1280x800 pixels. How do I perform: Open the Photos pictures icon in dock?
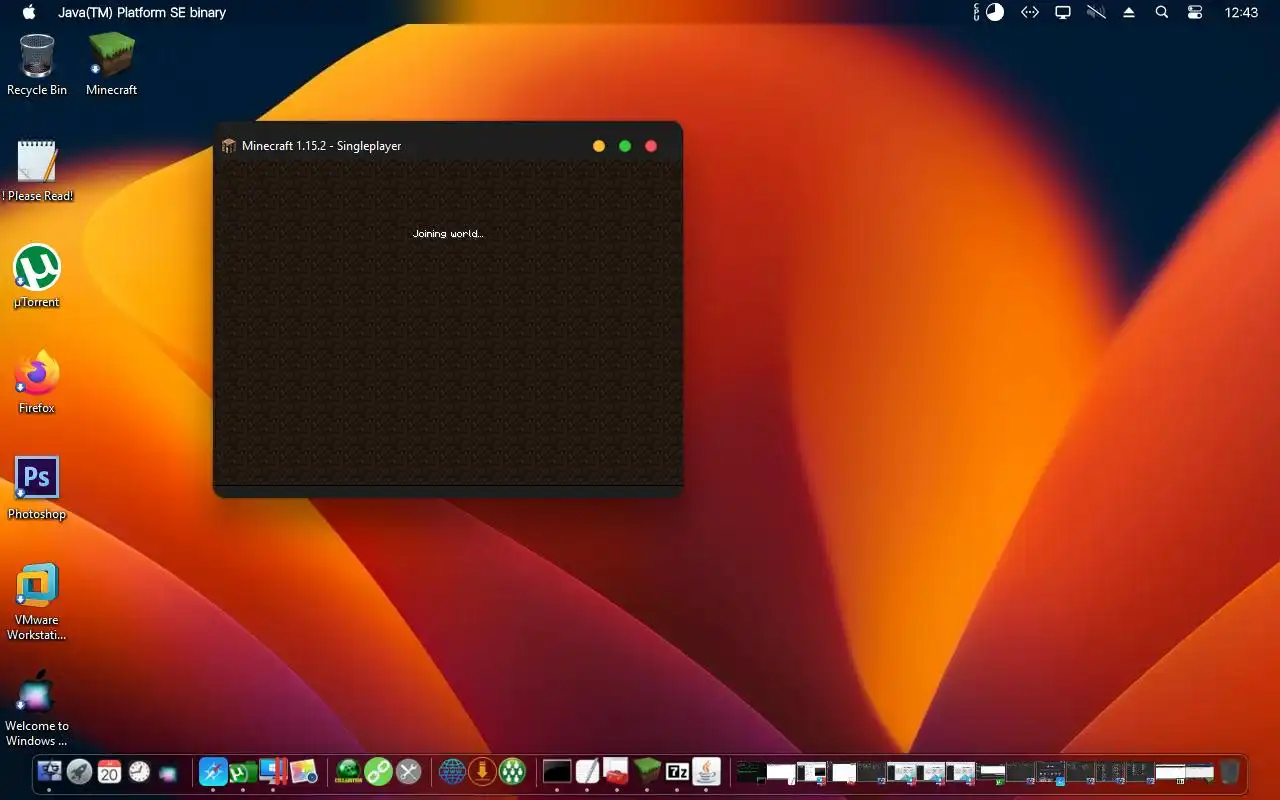pyautogui.click(x=303, y=771)
